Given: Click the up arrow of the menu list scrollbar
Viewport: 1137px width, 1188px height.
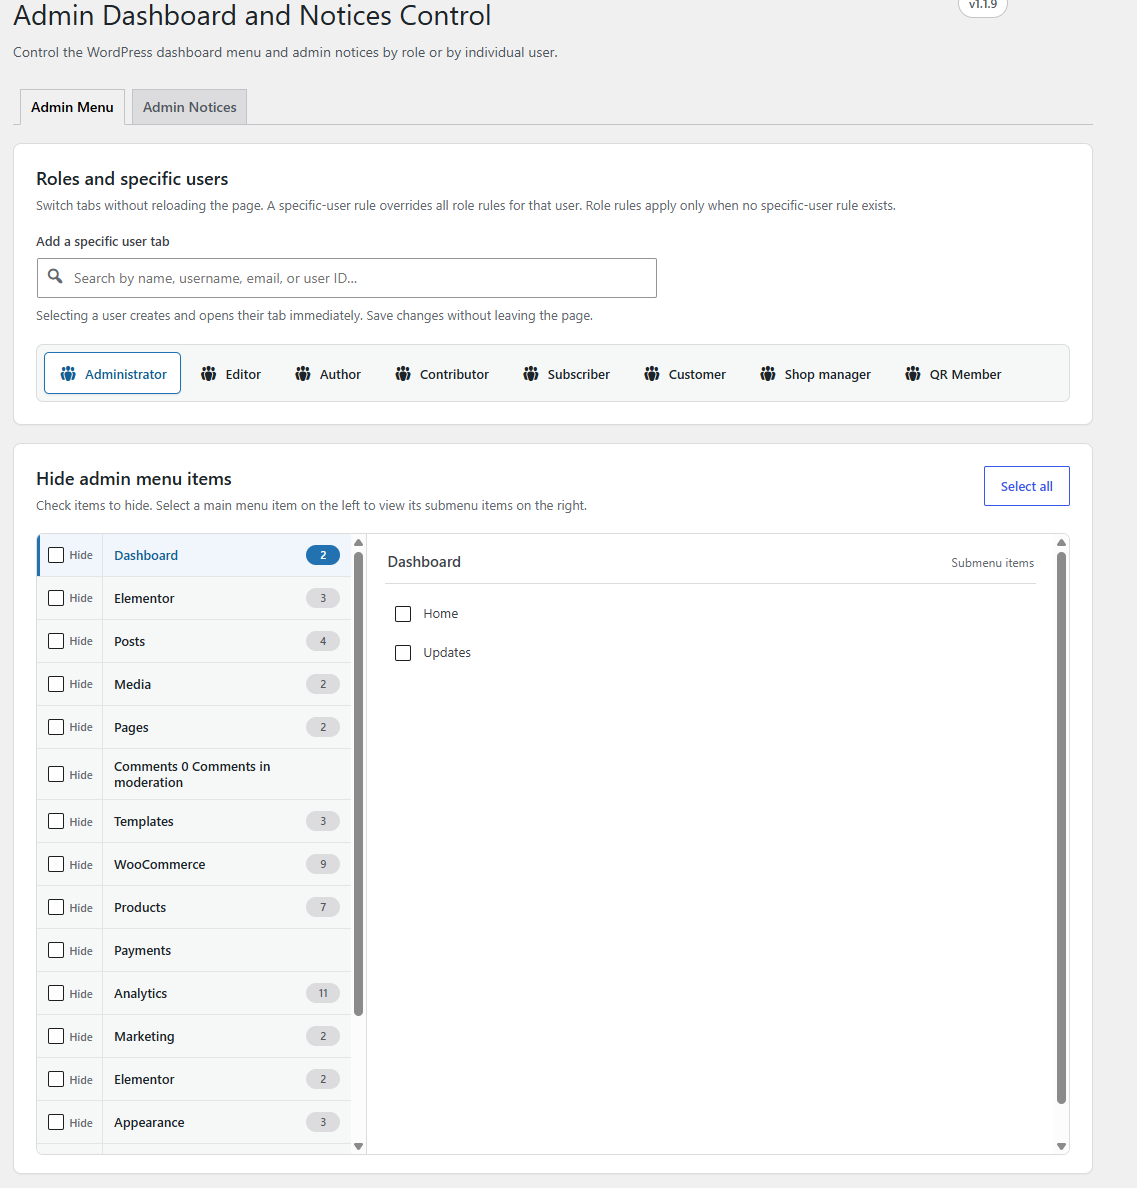Looking at the screenshot, I should pos(358,542).
